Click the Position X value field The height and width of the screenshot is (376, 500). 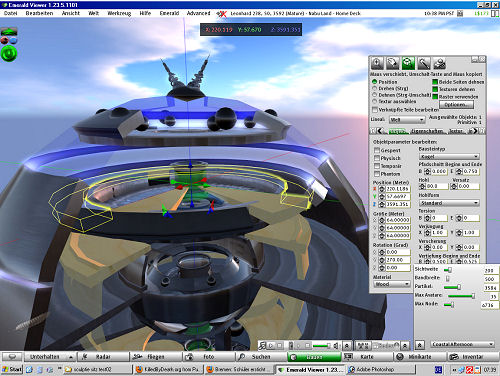click(x=398, y=189)
